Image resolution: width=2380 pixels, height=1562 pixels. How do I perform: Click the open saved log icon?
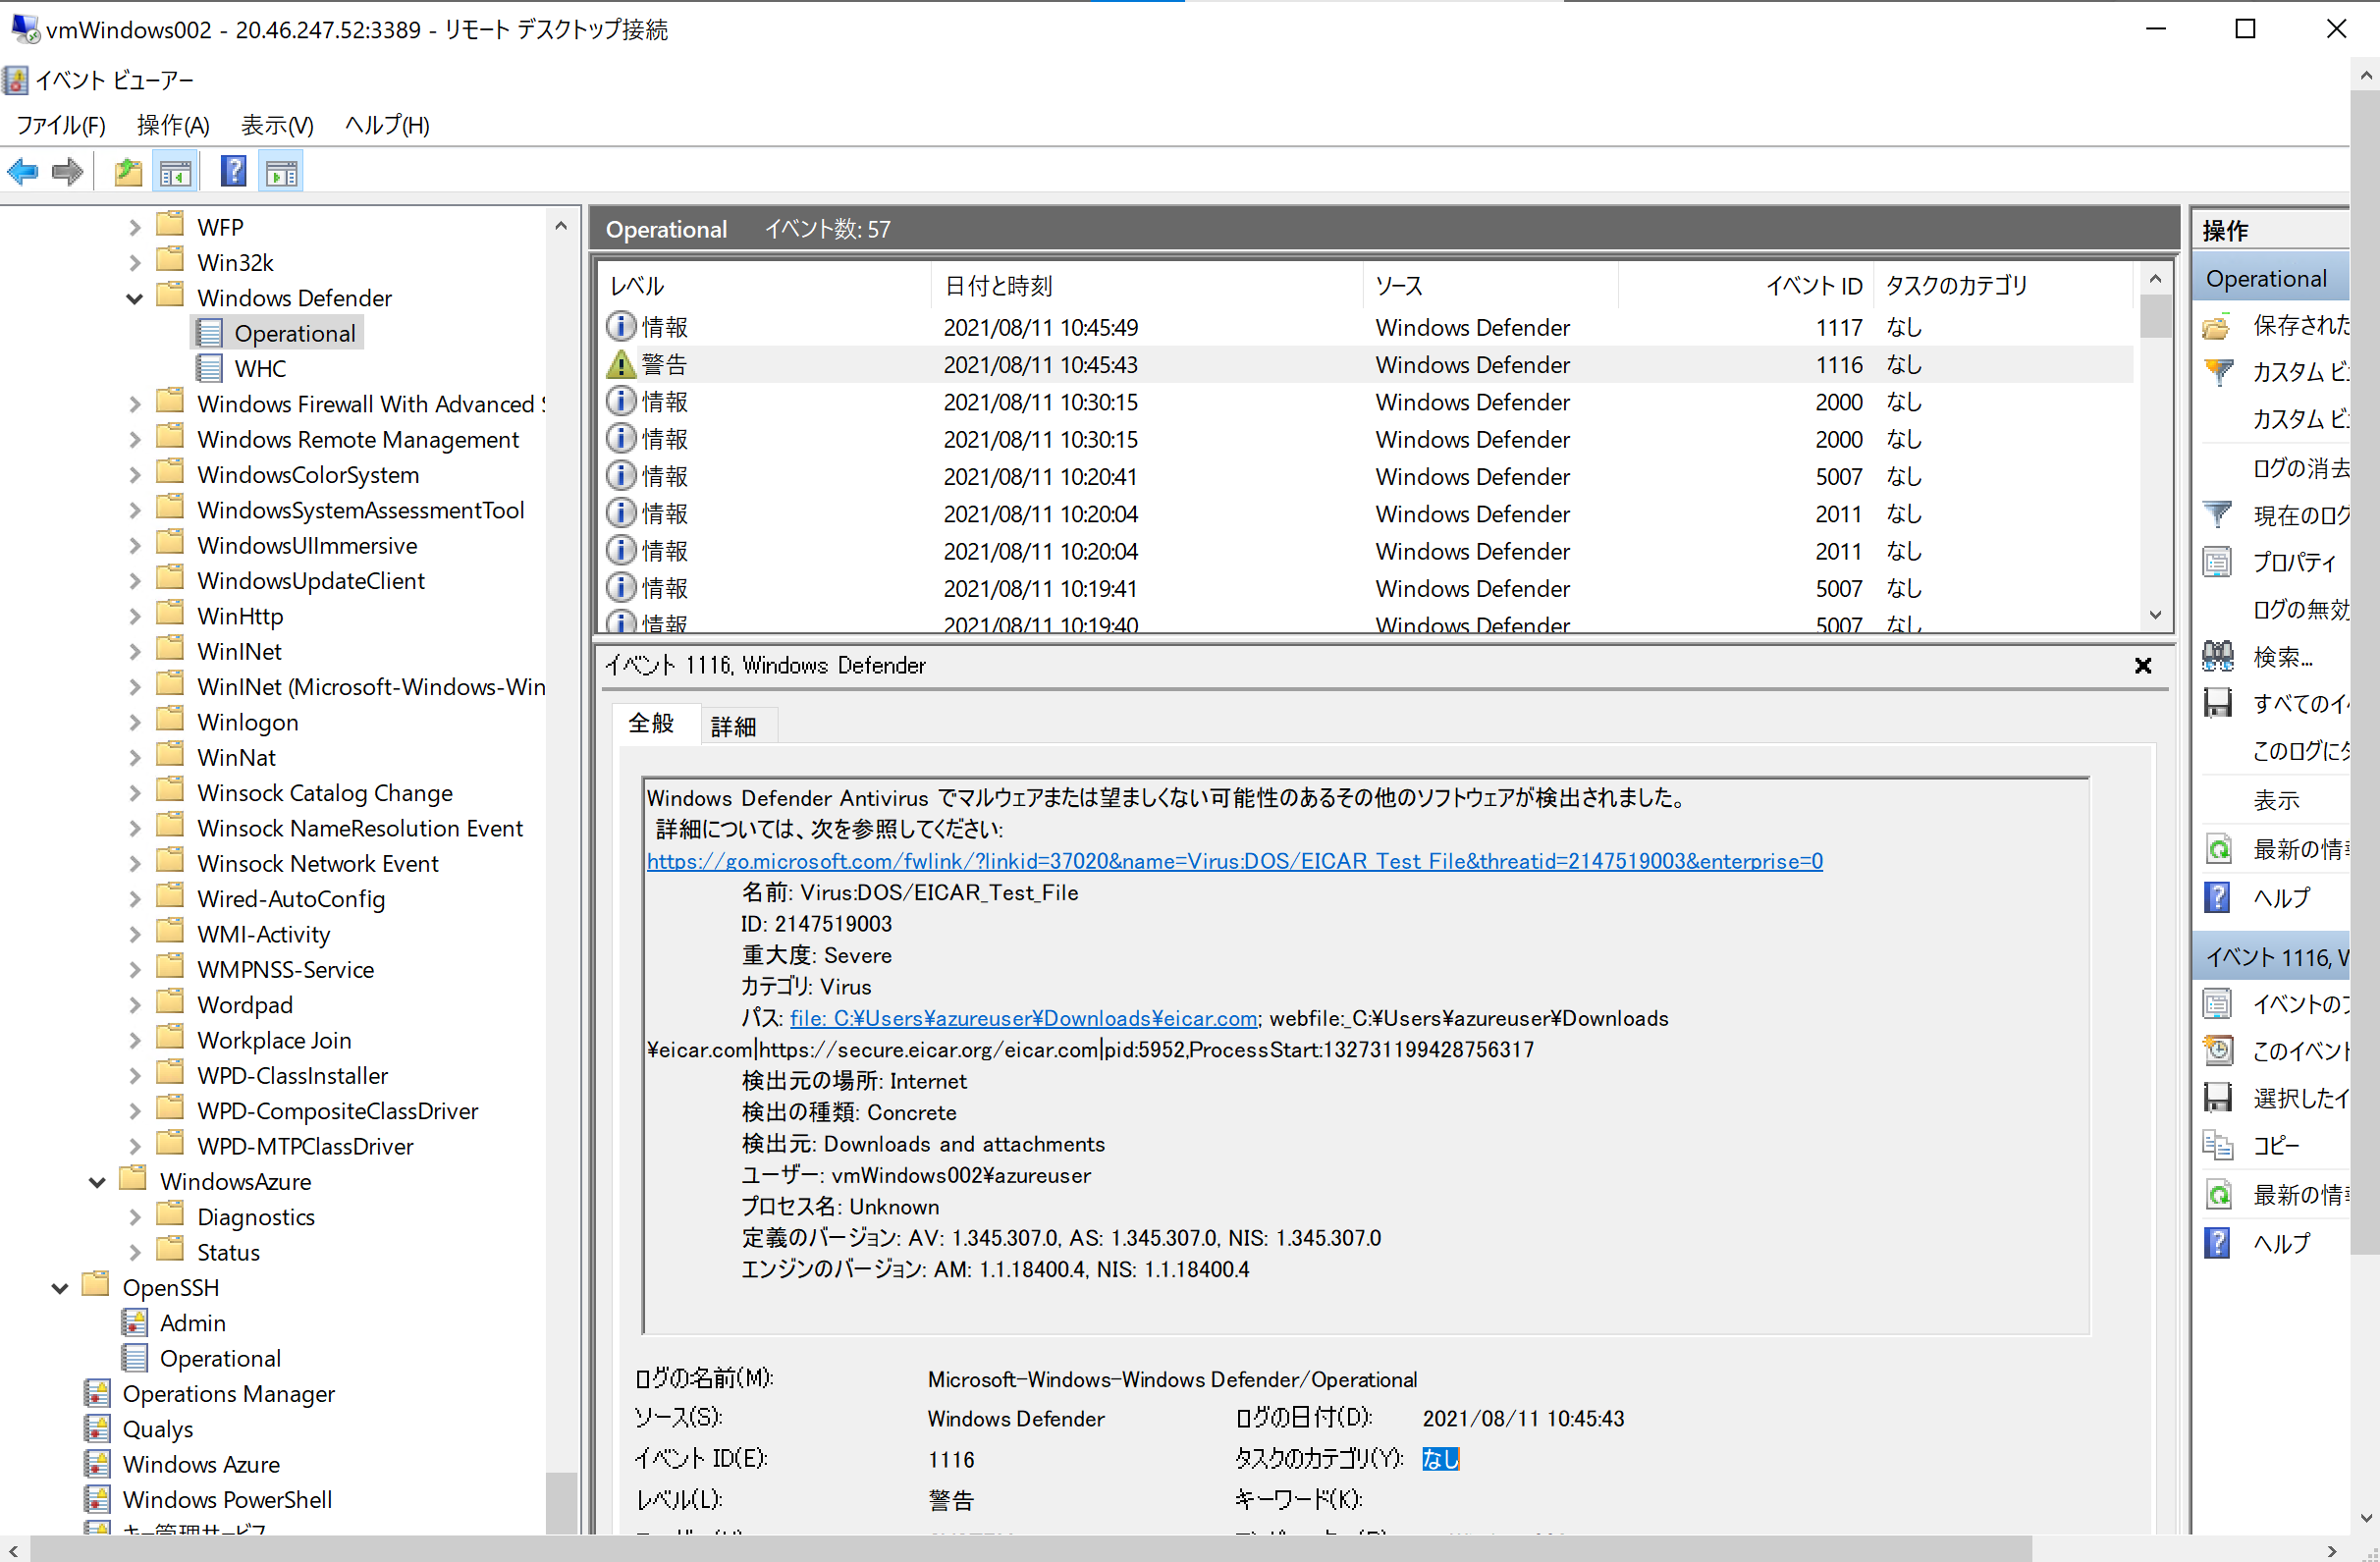click(x=127, y=171)
